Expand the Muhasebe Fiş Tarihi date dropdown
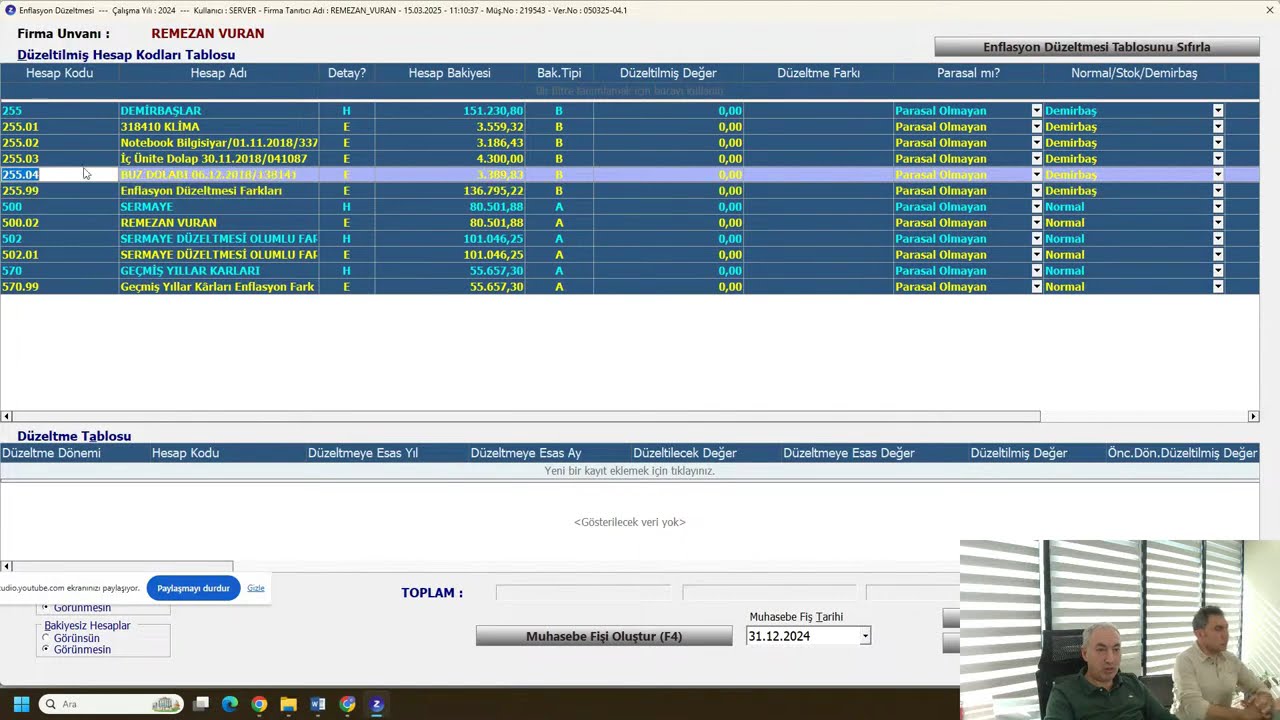This screenshot has height=720, width=1280. (865, 636)
